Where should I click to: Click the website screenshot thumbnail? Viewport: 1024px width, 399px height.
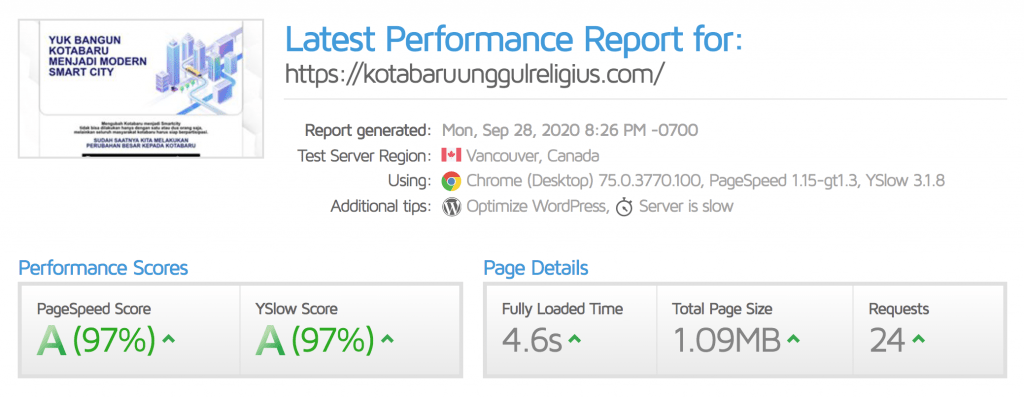140,88
